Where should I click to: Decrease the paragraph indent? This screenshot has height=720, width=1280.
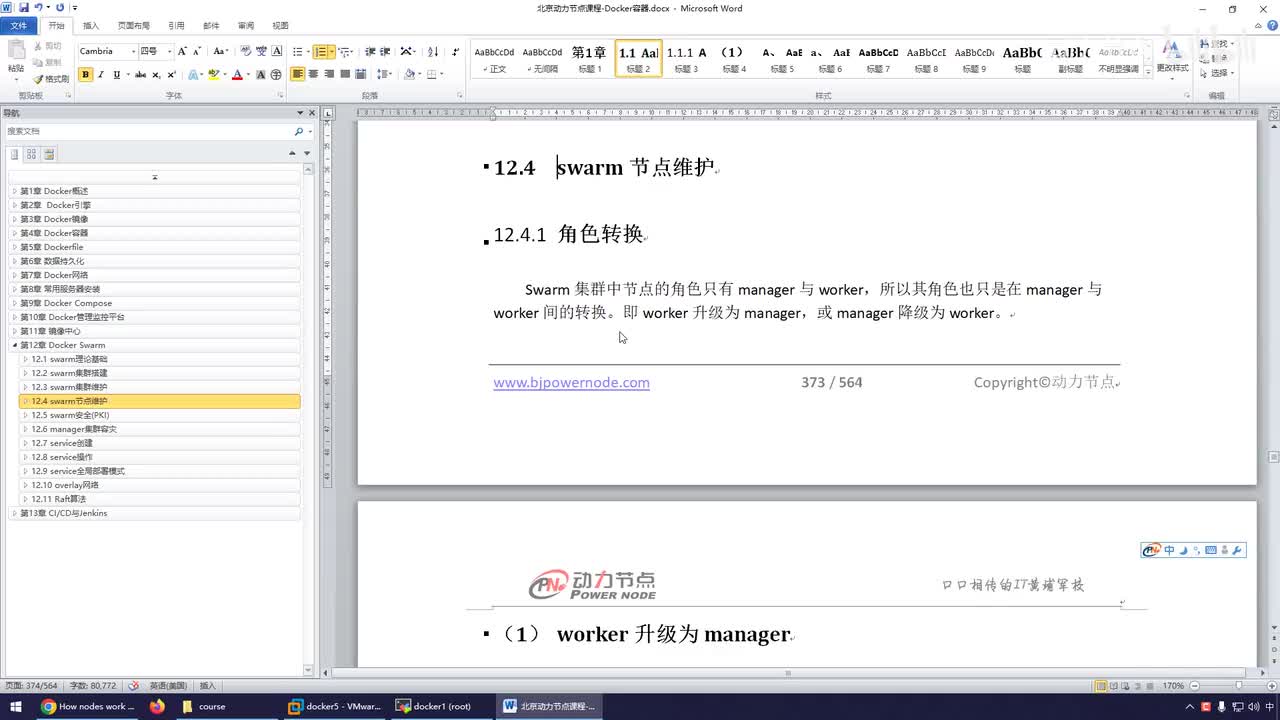point(370,51)
